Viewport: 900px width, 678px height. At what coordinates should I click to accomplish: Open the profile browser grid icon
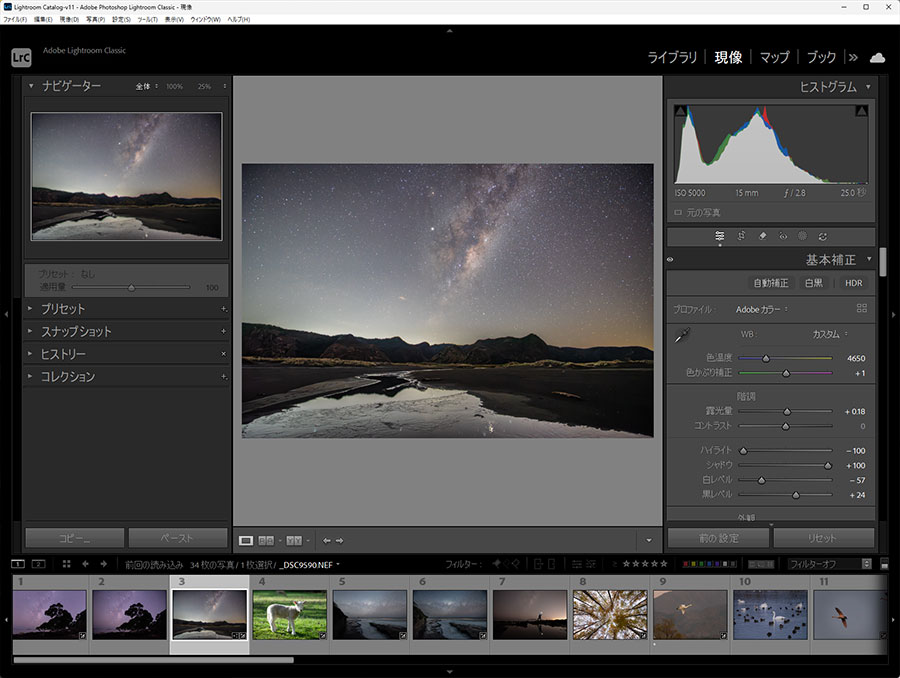862,309
